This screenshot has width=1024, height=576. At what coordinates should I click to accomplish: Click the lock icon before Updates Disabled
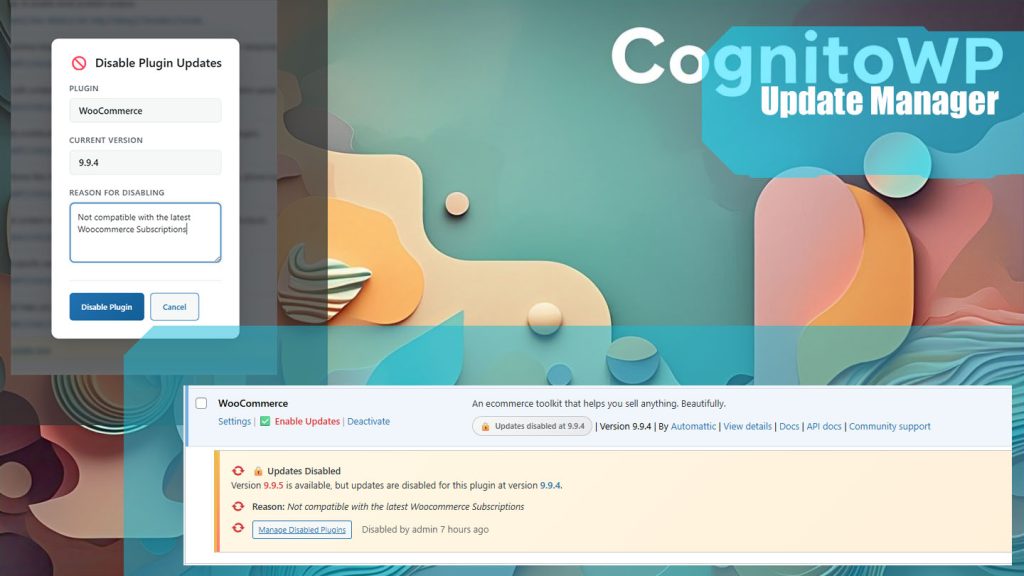(258, 471)
